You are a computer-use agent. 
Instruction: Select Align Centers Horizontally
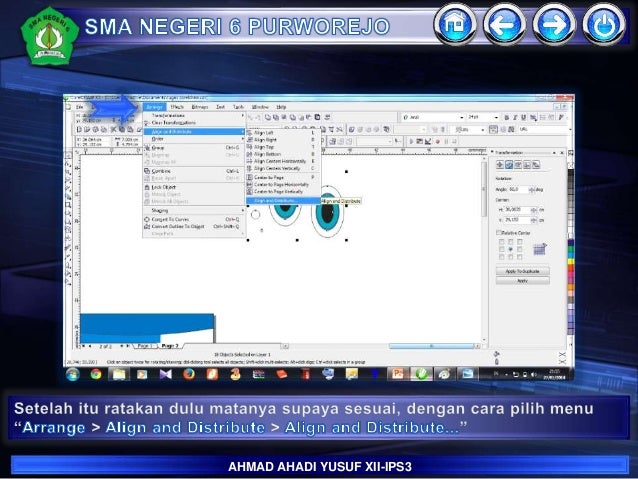click(x=282, y=161)
